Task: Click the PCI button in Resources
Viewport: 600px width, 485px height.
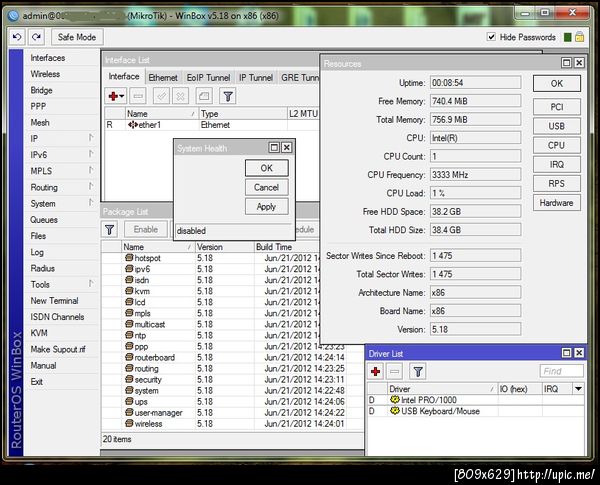Action: click(x=557, y=107)
